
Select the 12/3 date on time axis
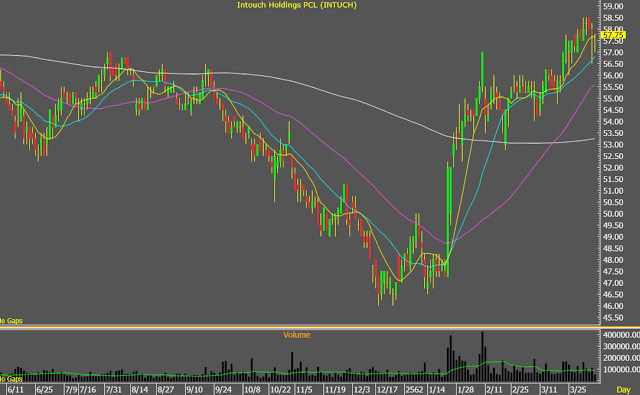pos(362,390)
